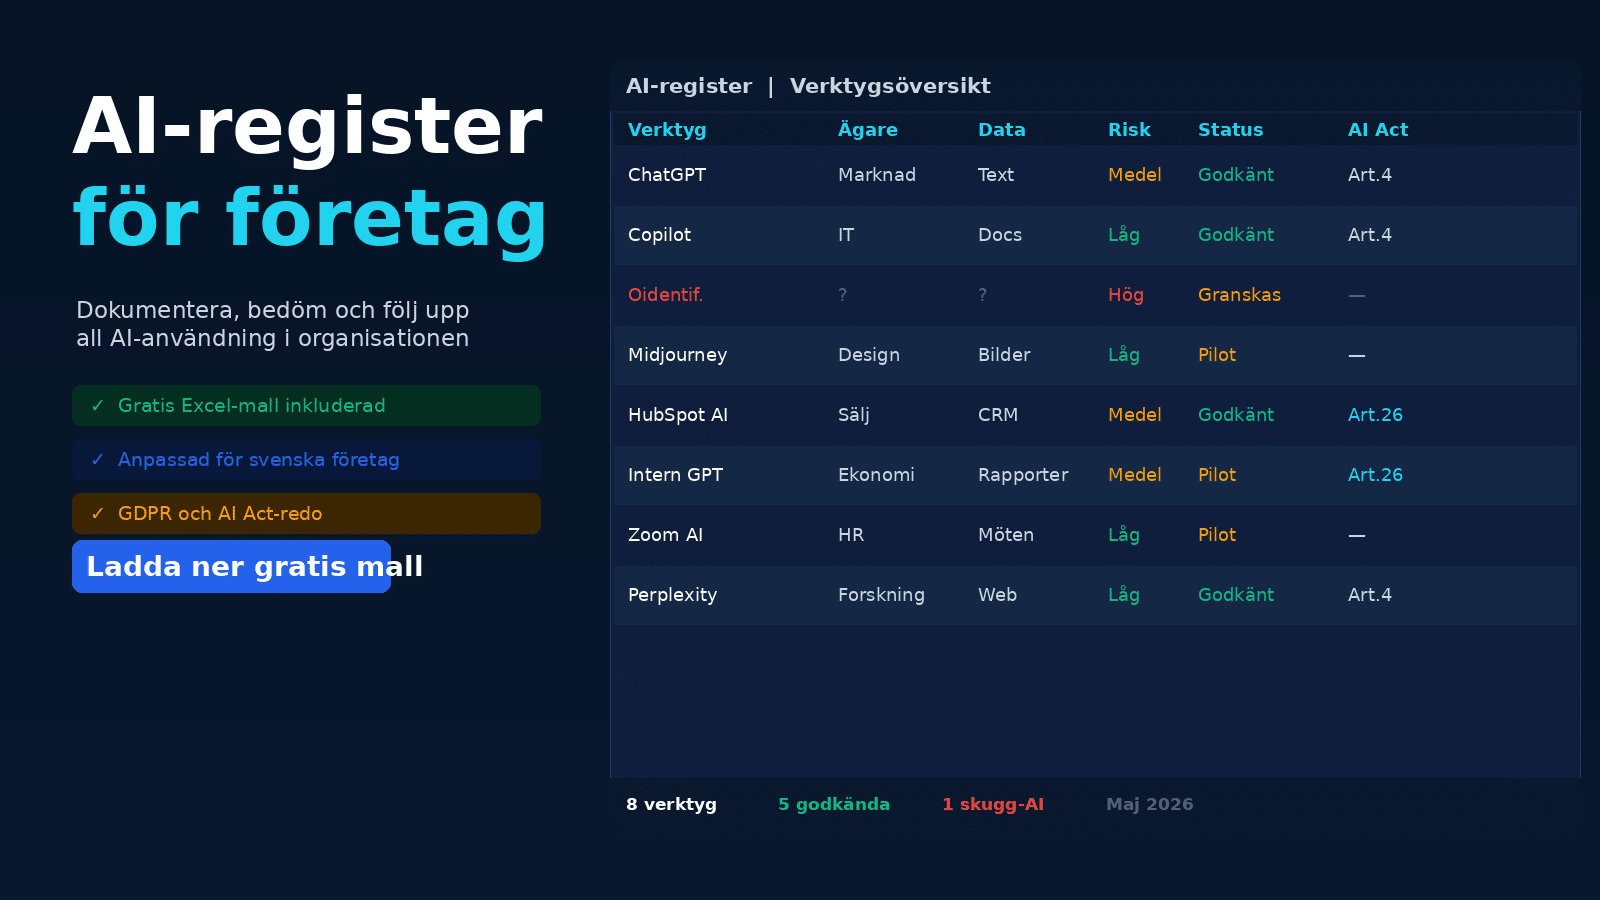Screen dimensions: 1600x900
Task: Click Art.4 in the ChatGPT row
Action: 1370,175
